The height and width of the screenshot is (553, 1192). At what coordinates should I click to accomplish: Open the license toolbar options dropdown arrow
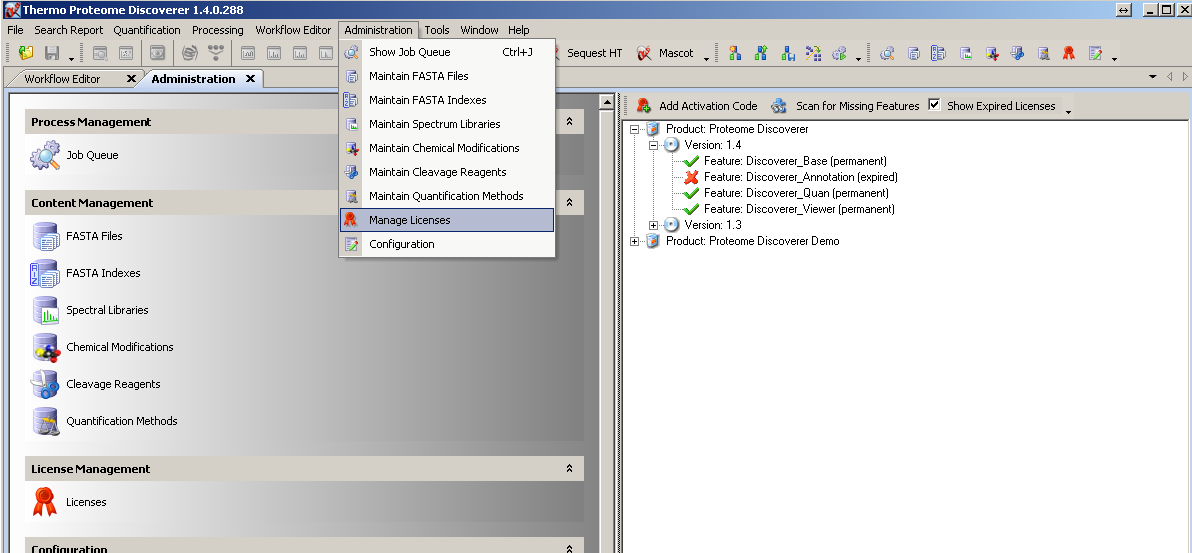click(x=1068, y=111)
